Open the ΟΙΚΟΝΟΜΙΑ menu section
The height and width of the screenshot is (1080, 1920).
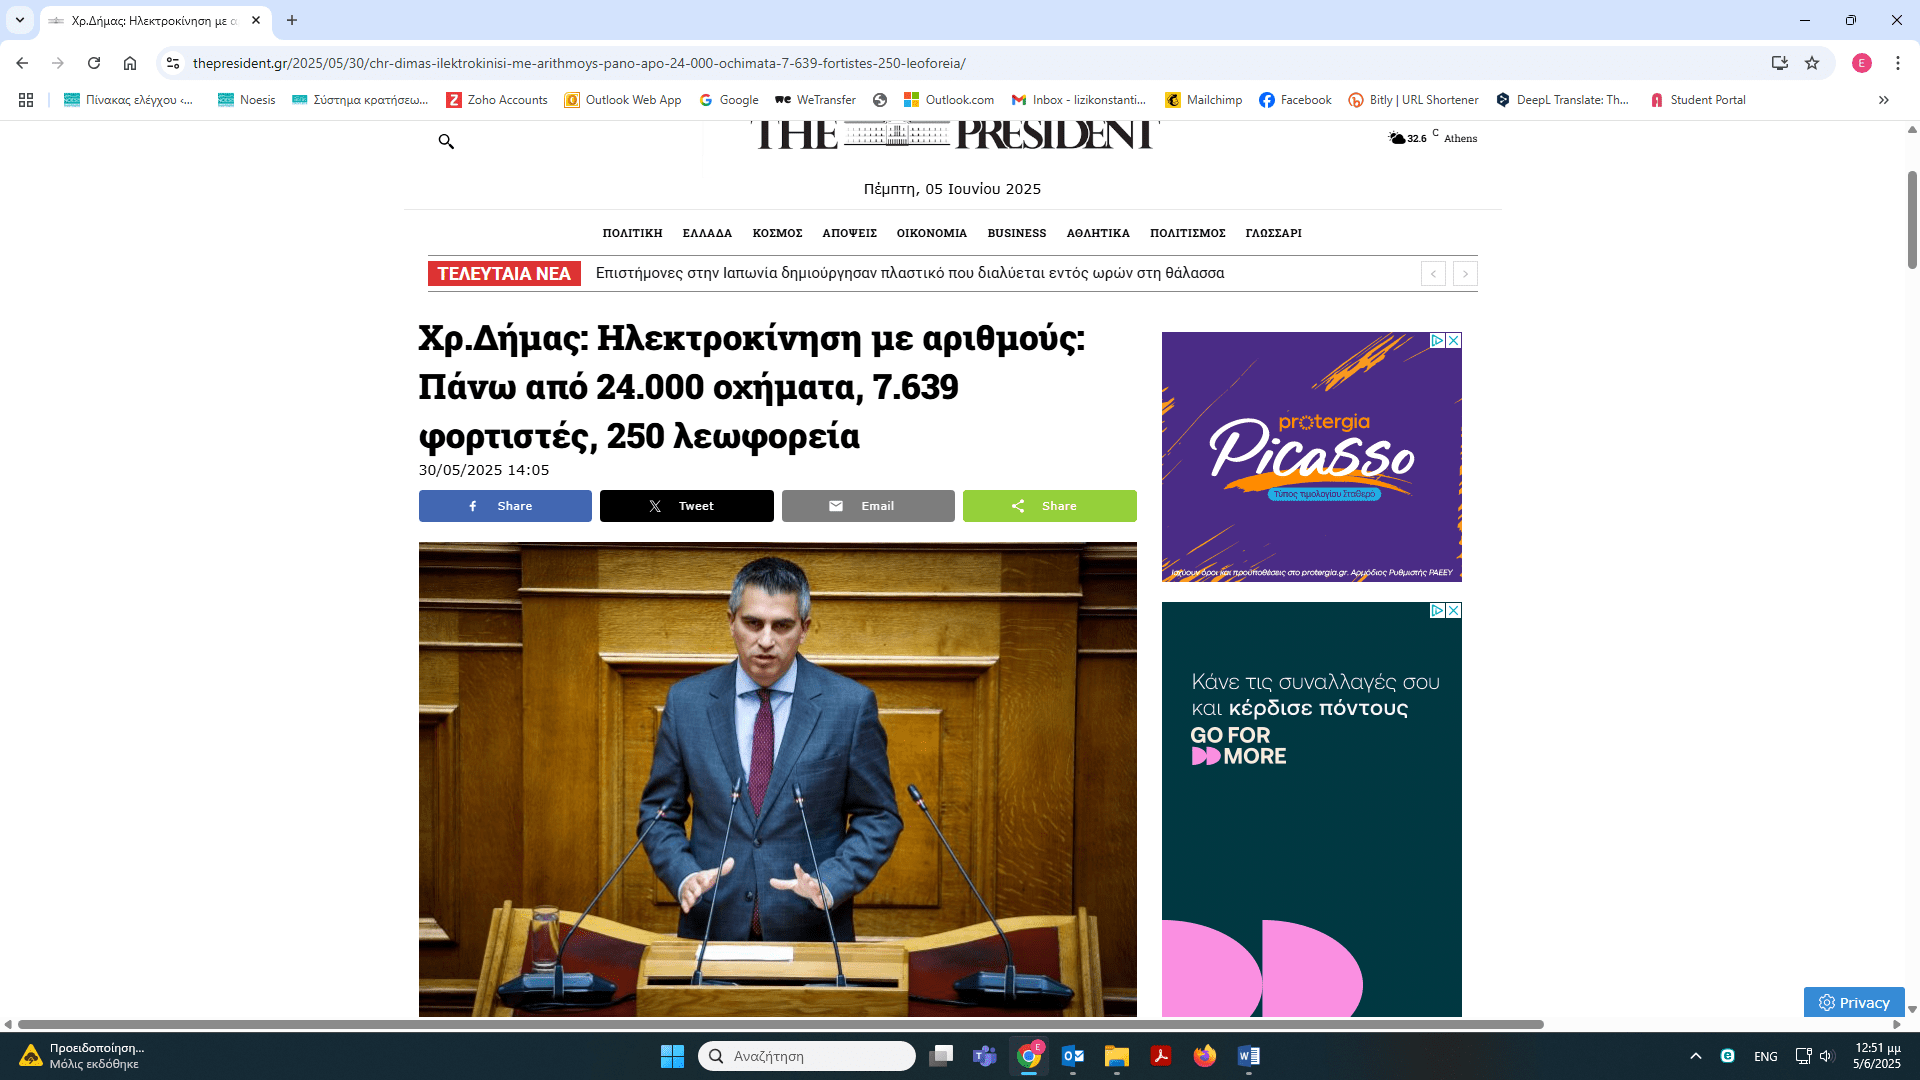tap(931, 233)
